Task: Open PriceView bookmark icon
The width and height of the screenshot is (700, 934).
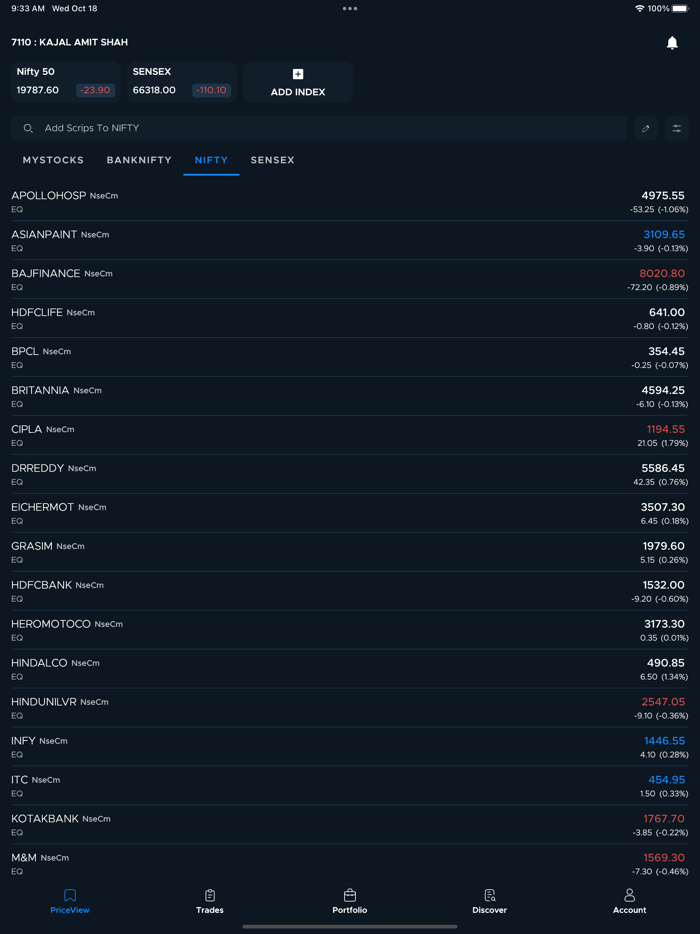Action: (70, 895)
